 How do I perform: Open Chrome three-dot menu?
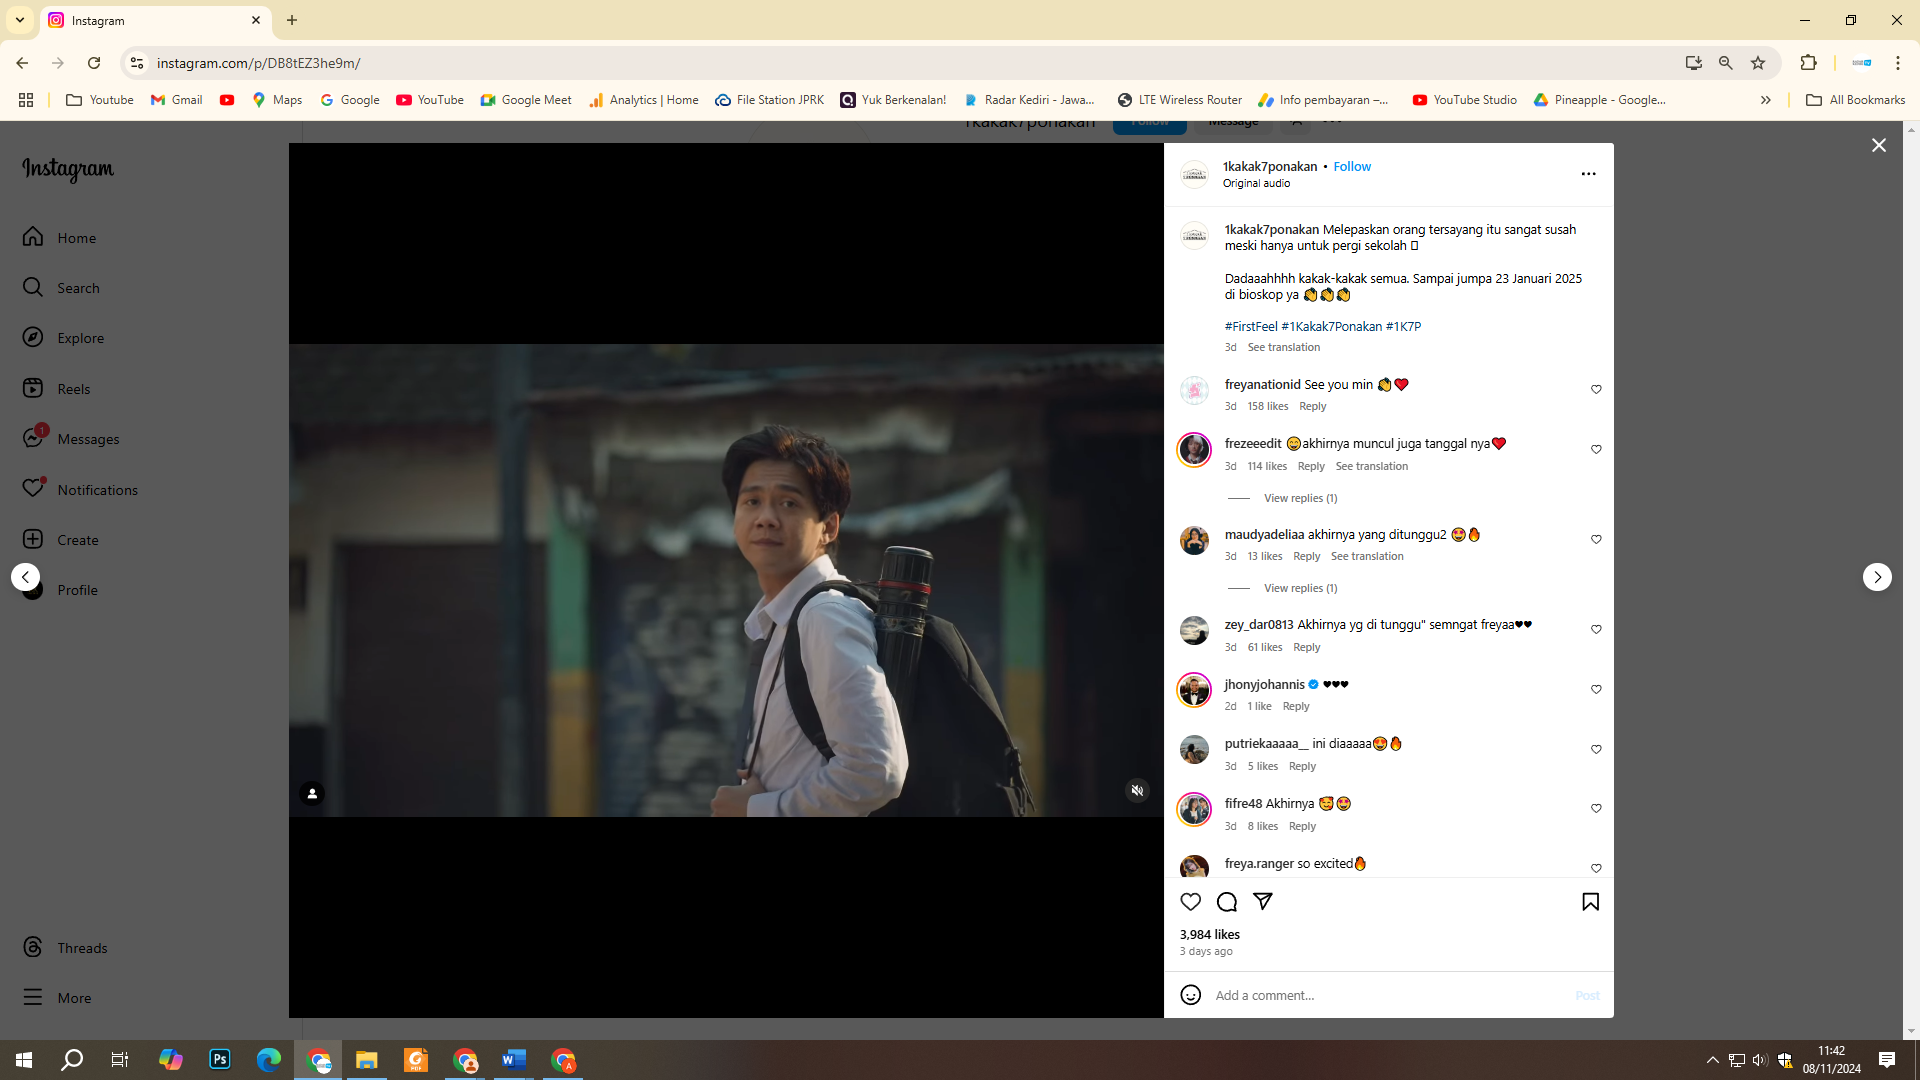[1897, 63]
